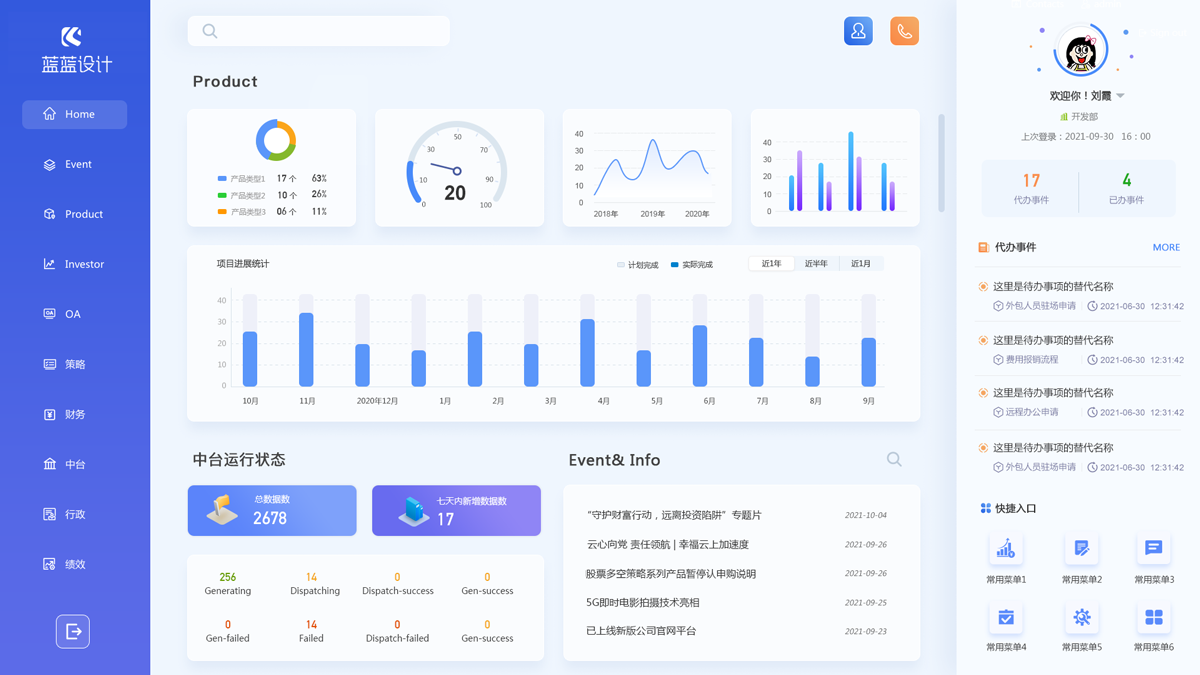Open the 财务 sidebar menu item
Image resolution: width=1200 pixels, height=675 pixels.
coord(75,414)
